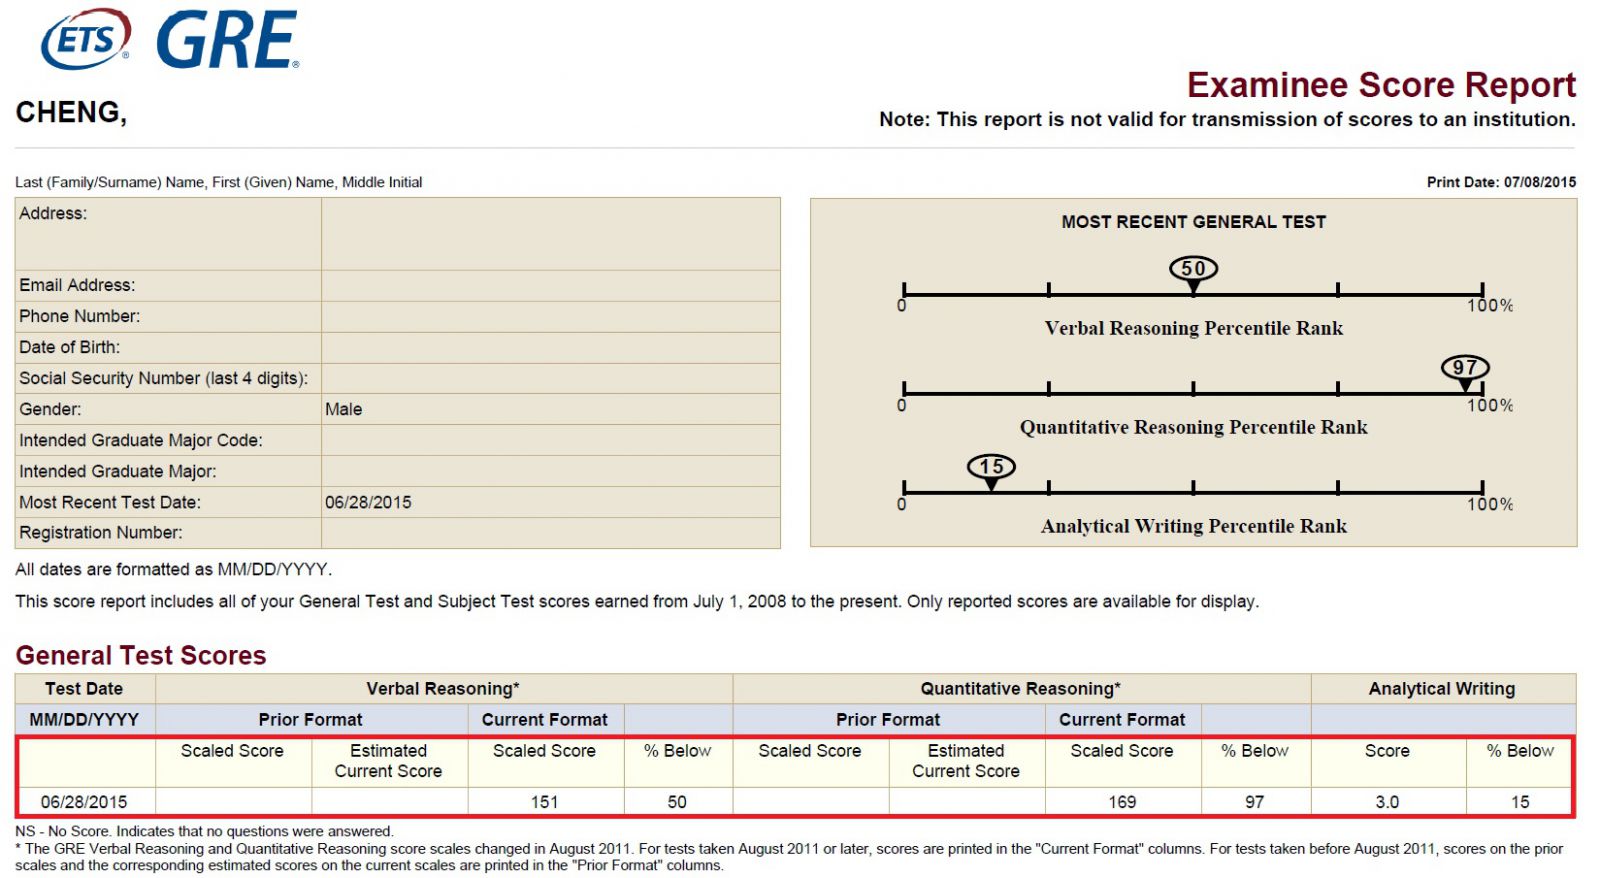Image resolution: width=1600 pixels, height=878 pixels.
Task: Click Verbal Reasoning Percentile Rank caption
Action: (1193, 328)
